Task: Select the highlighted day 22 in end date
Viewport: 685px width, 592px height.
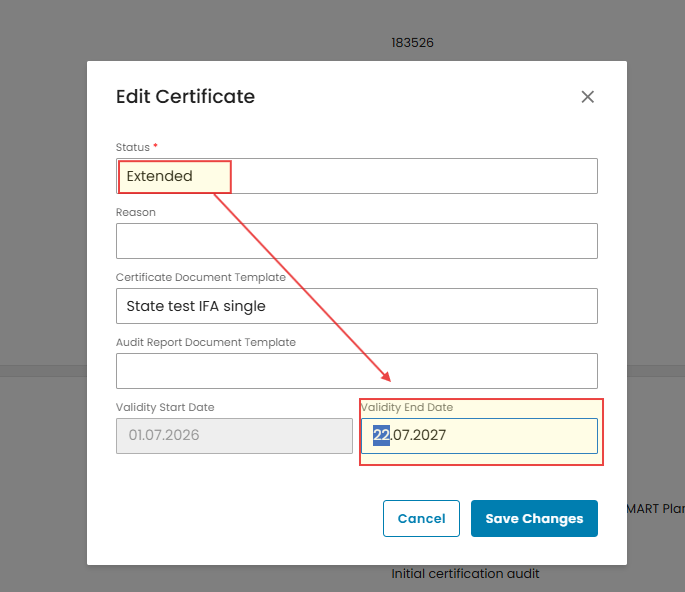Action: pyautogui.click(x=381, y=435)
